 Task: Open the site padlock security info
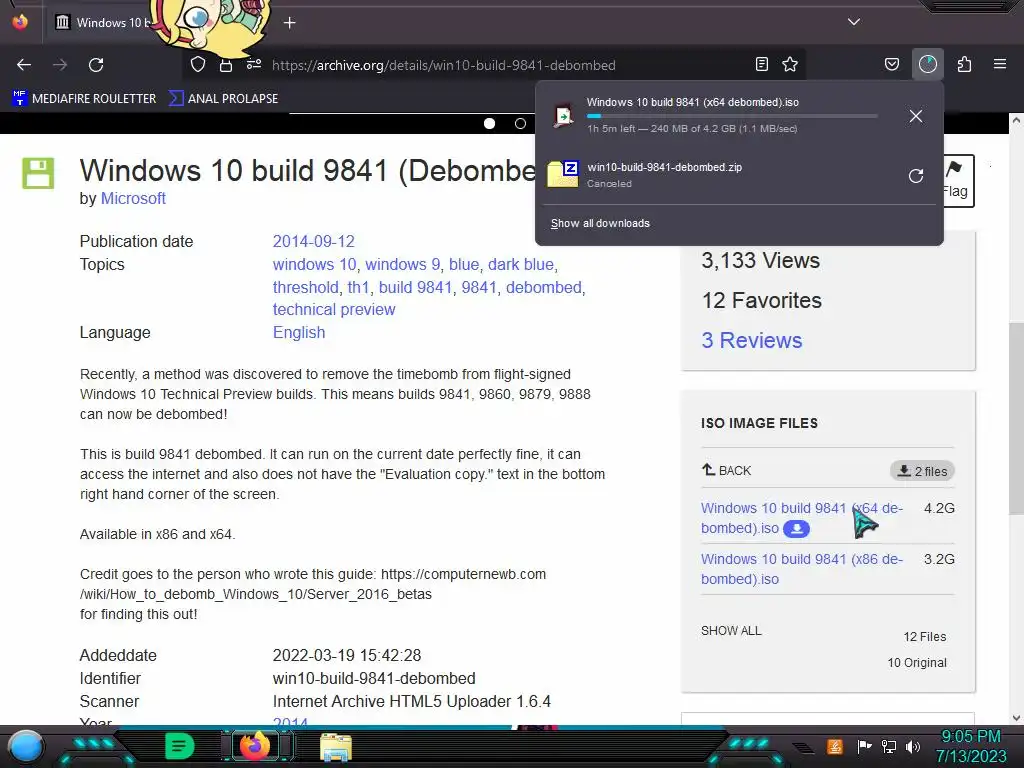[x=226, y=65]
